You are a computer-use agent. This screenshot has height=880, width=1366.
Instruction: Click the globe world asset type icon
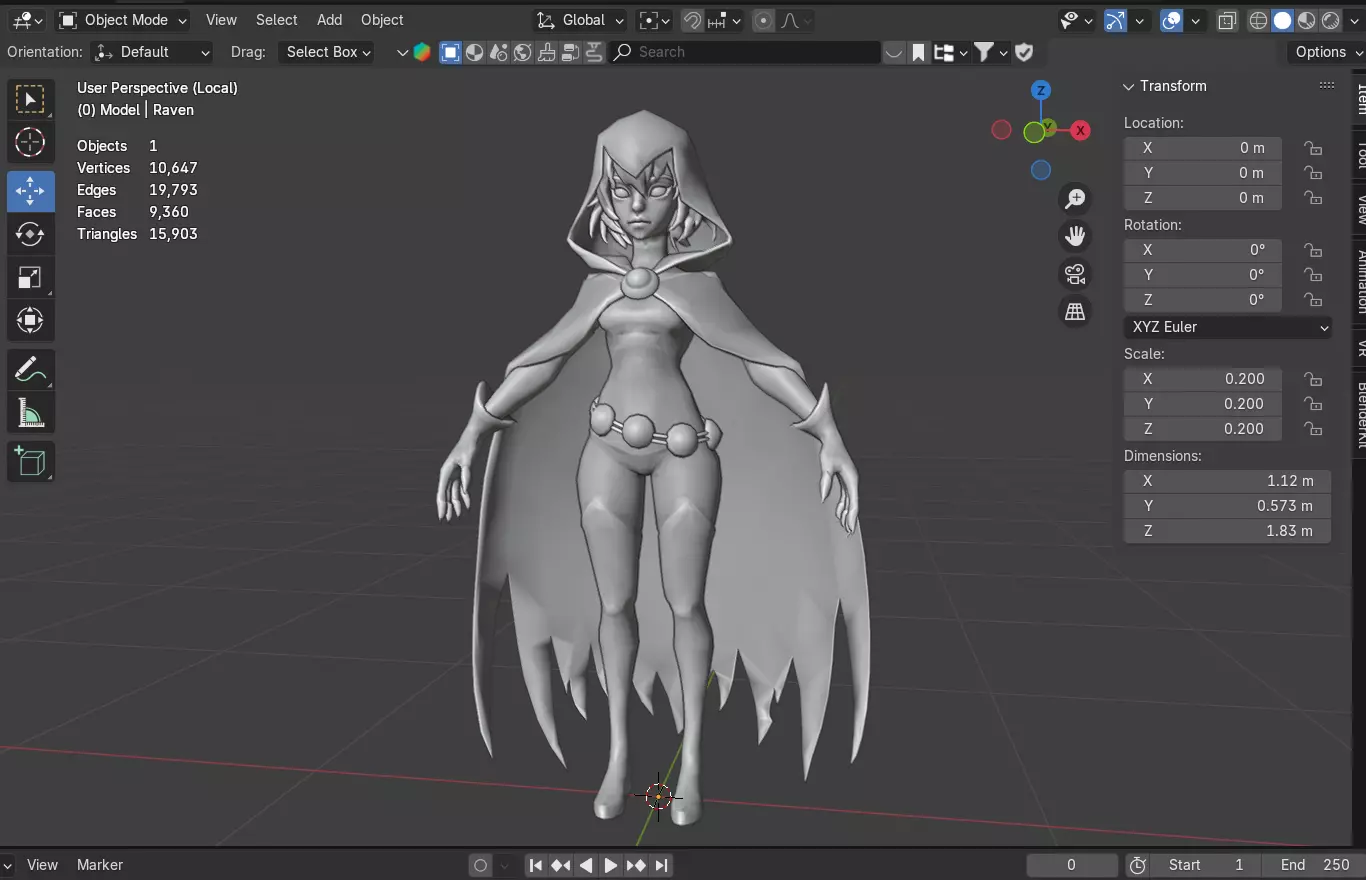[x=522, y=52]
